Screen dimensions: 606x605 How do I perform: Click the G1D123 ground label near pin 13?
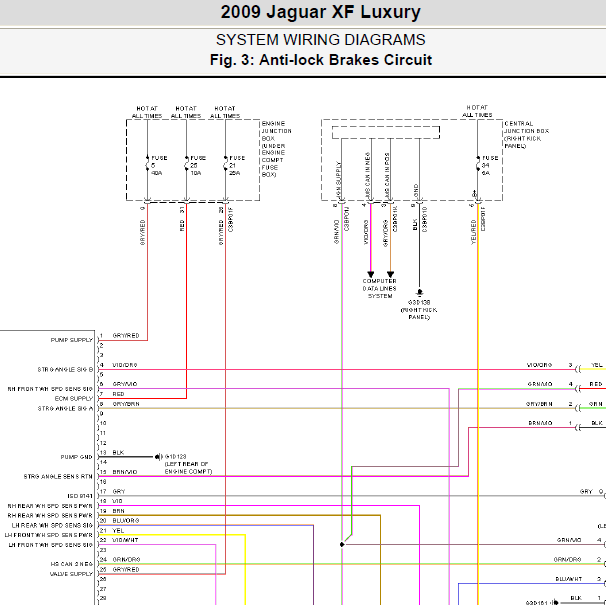click(x=188, y=464)
